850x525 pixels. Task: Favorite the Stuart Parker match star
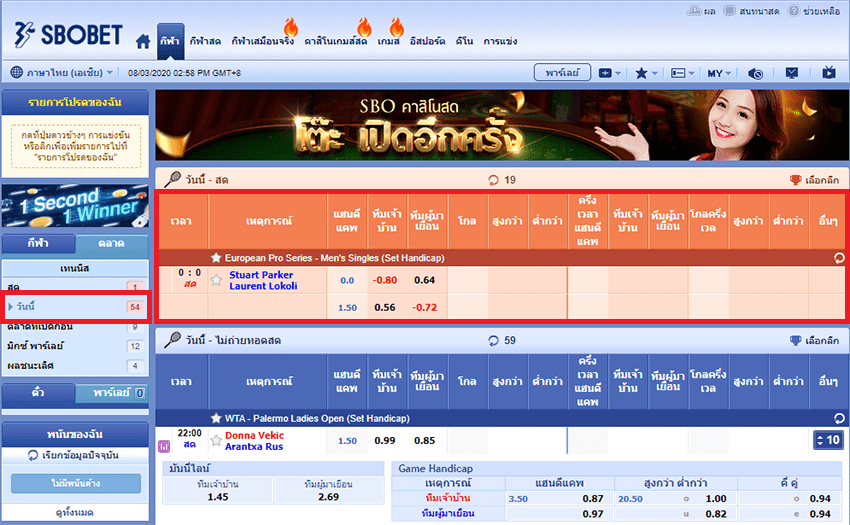(x=216, y=280)
